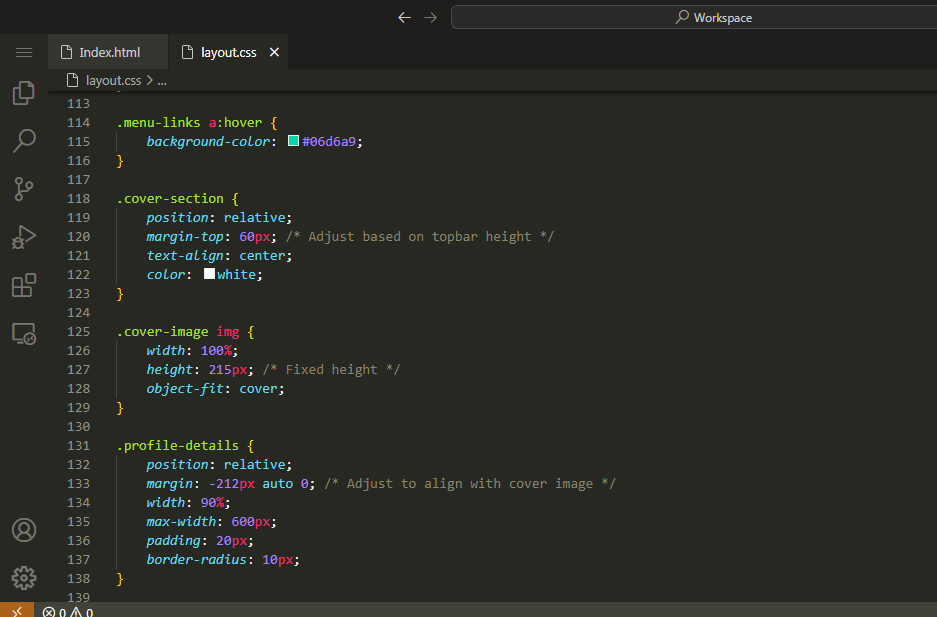Screen dimensions: 937x617
Task: Close the layout.css tab
Action: click(x=274, y=53)
